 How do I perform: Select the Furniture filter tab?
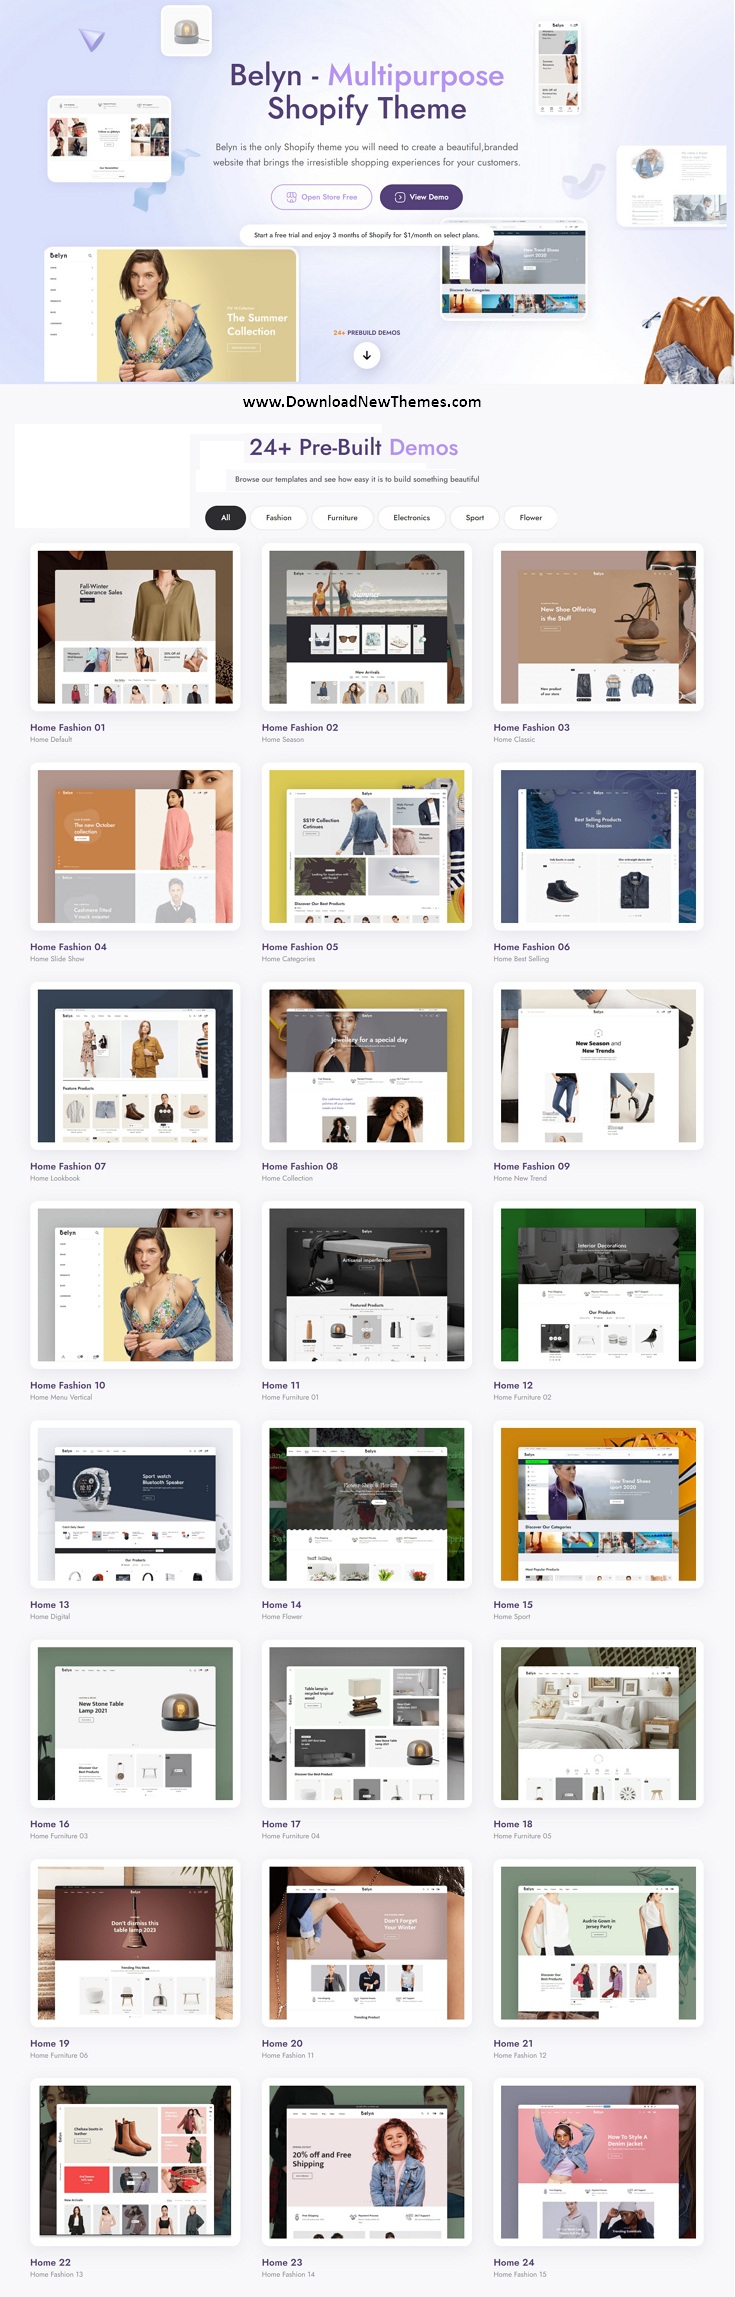pos(342,518)
